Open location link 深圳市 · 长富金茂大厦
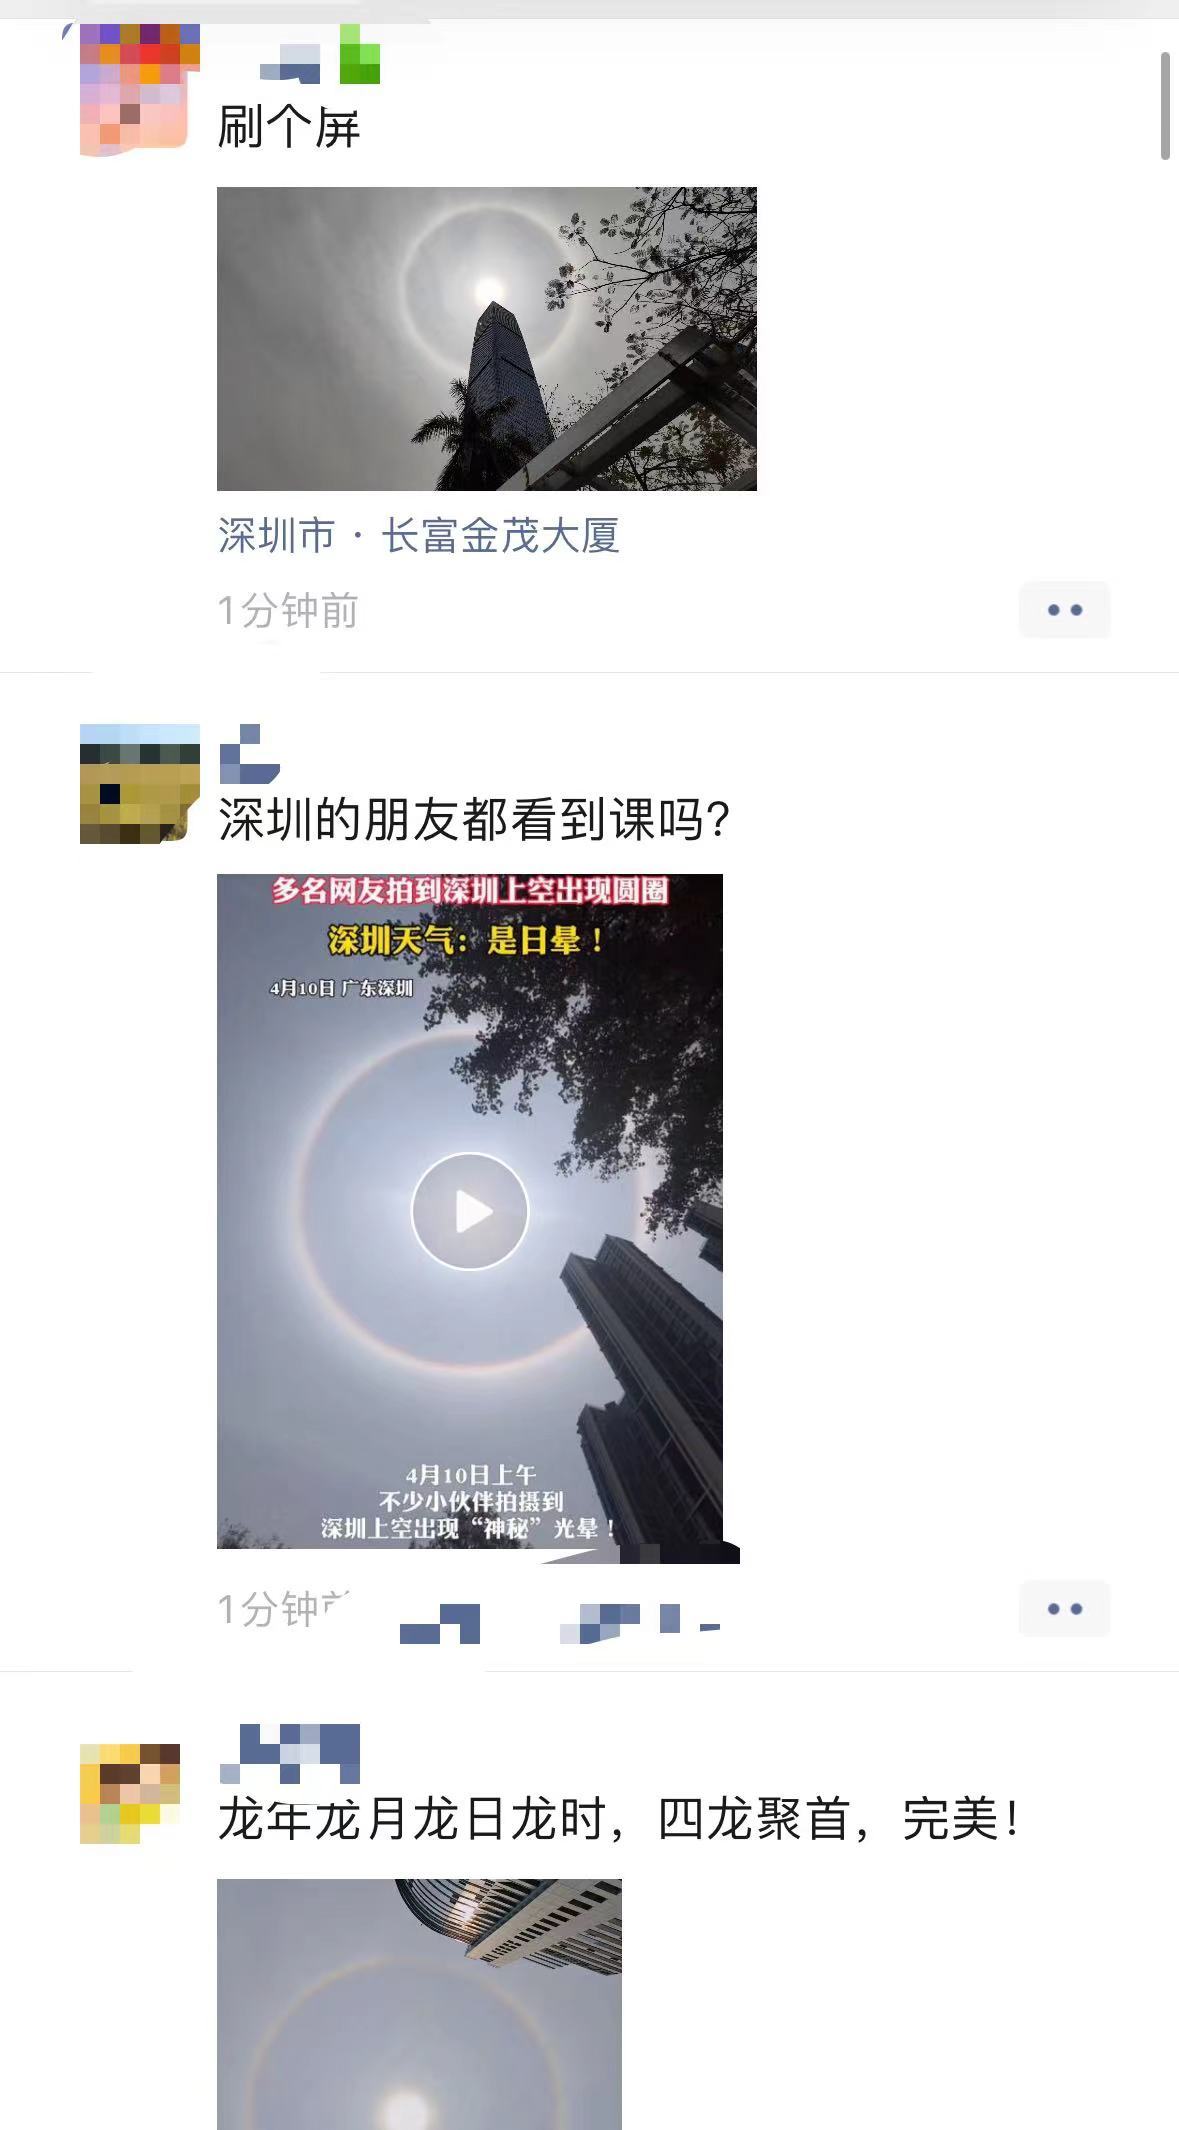 (x=419, y=535)
